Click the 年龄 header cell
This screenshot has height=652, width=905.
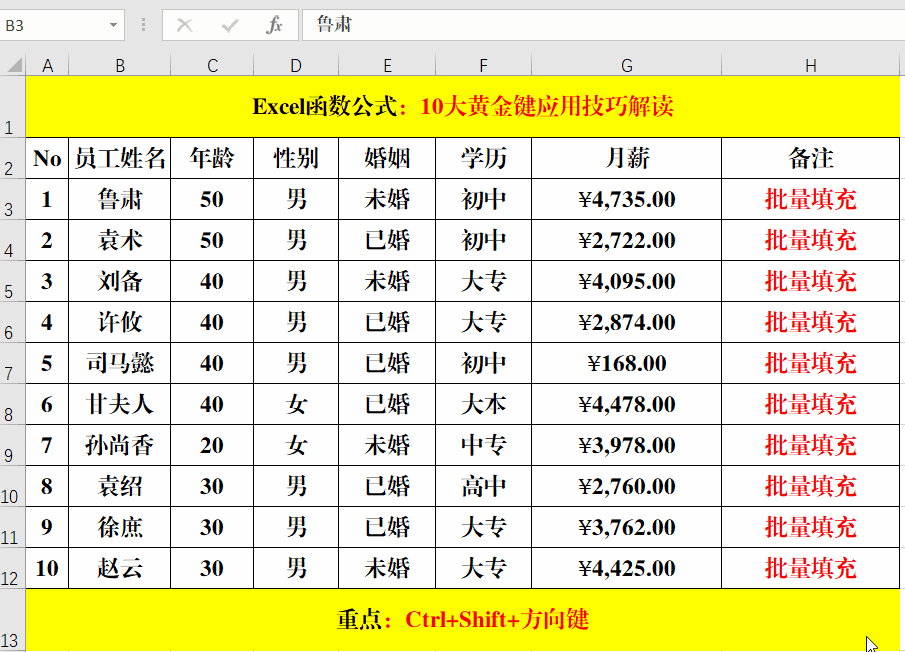212,158
